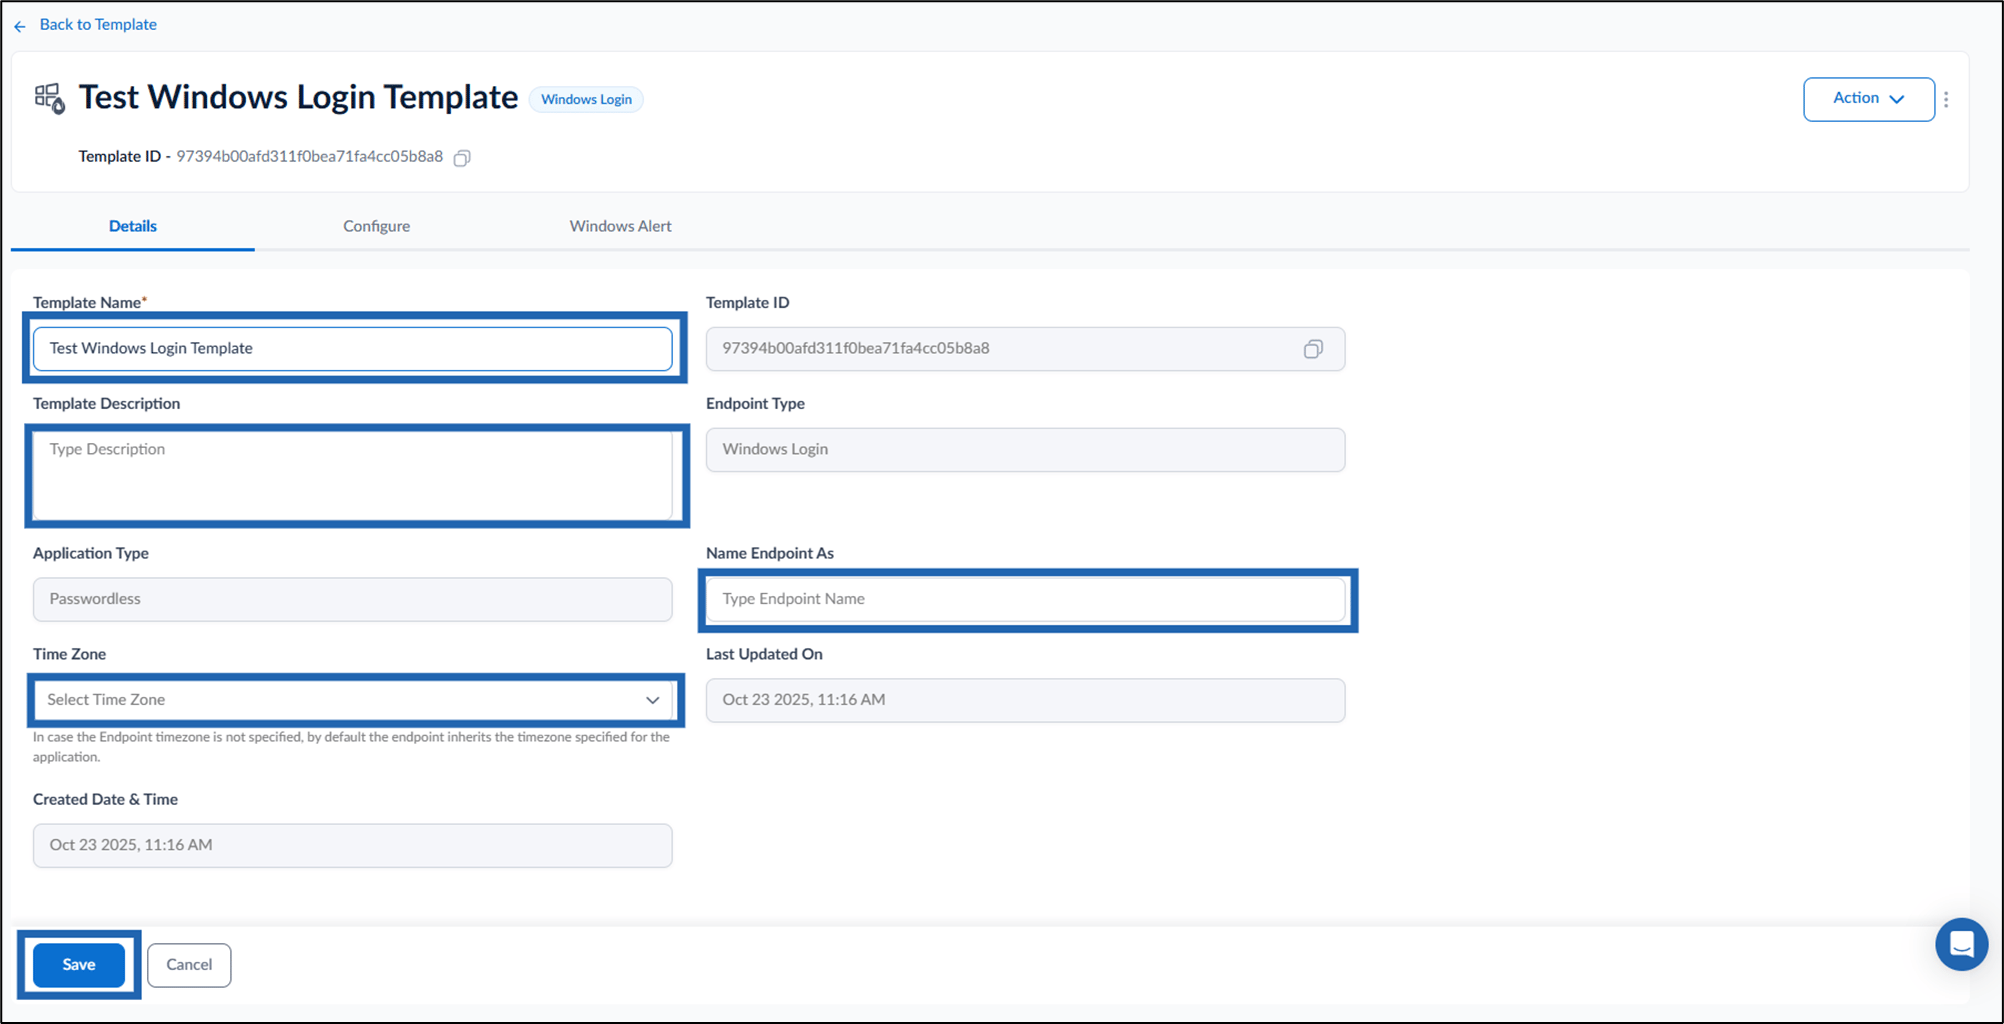This screenshot has height=1024, width=2004.
Task: Edit the Template Name field
Action: 353,349
